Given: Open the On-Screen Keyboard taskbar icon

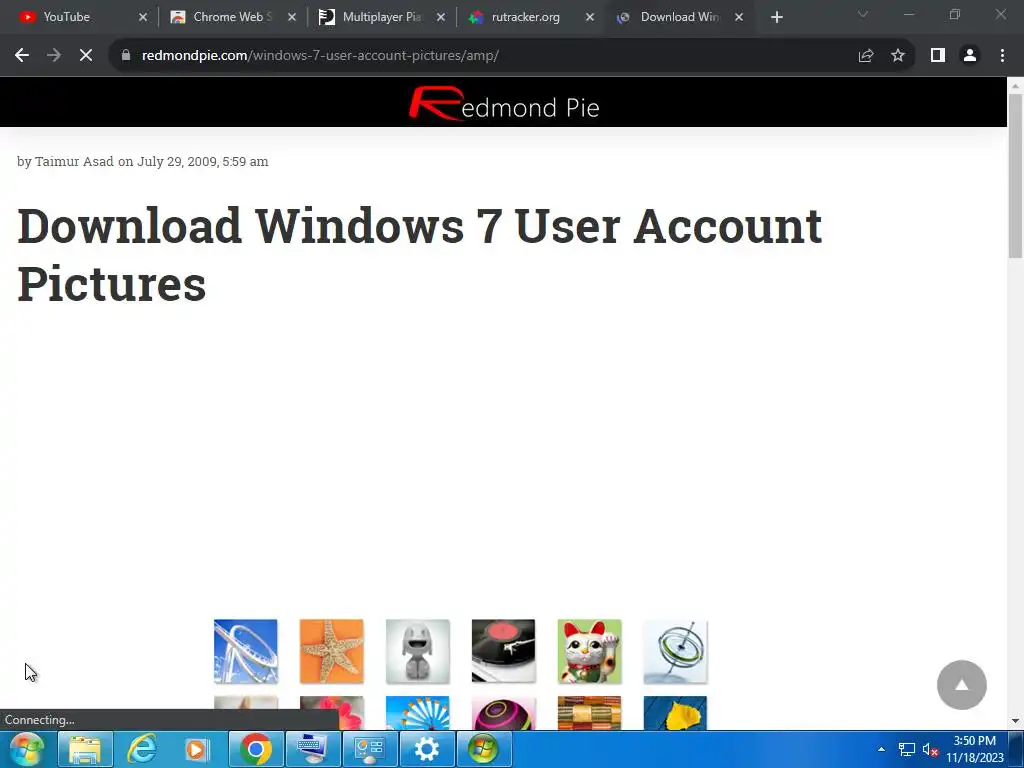Looking at the screenshot, I should pyautogui.click(x=312, y=749).
